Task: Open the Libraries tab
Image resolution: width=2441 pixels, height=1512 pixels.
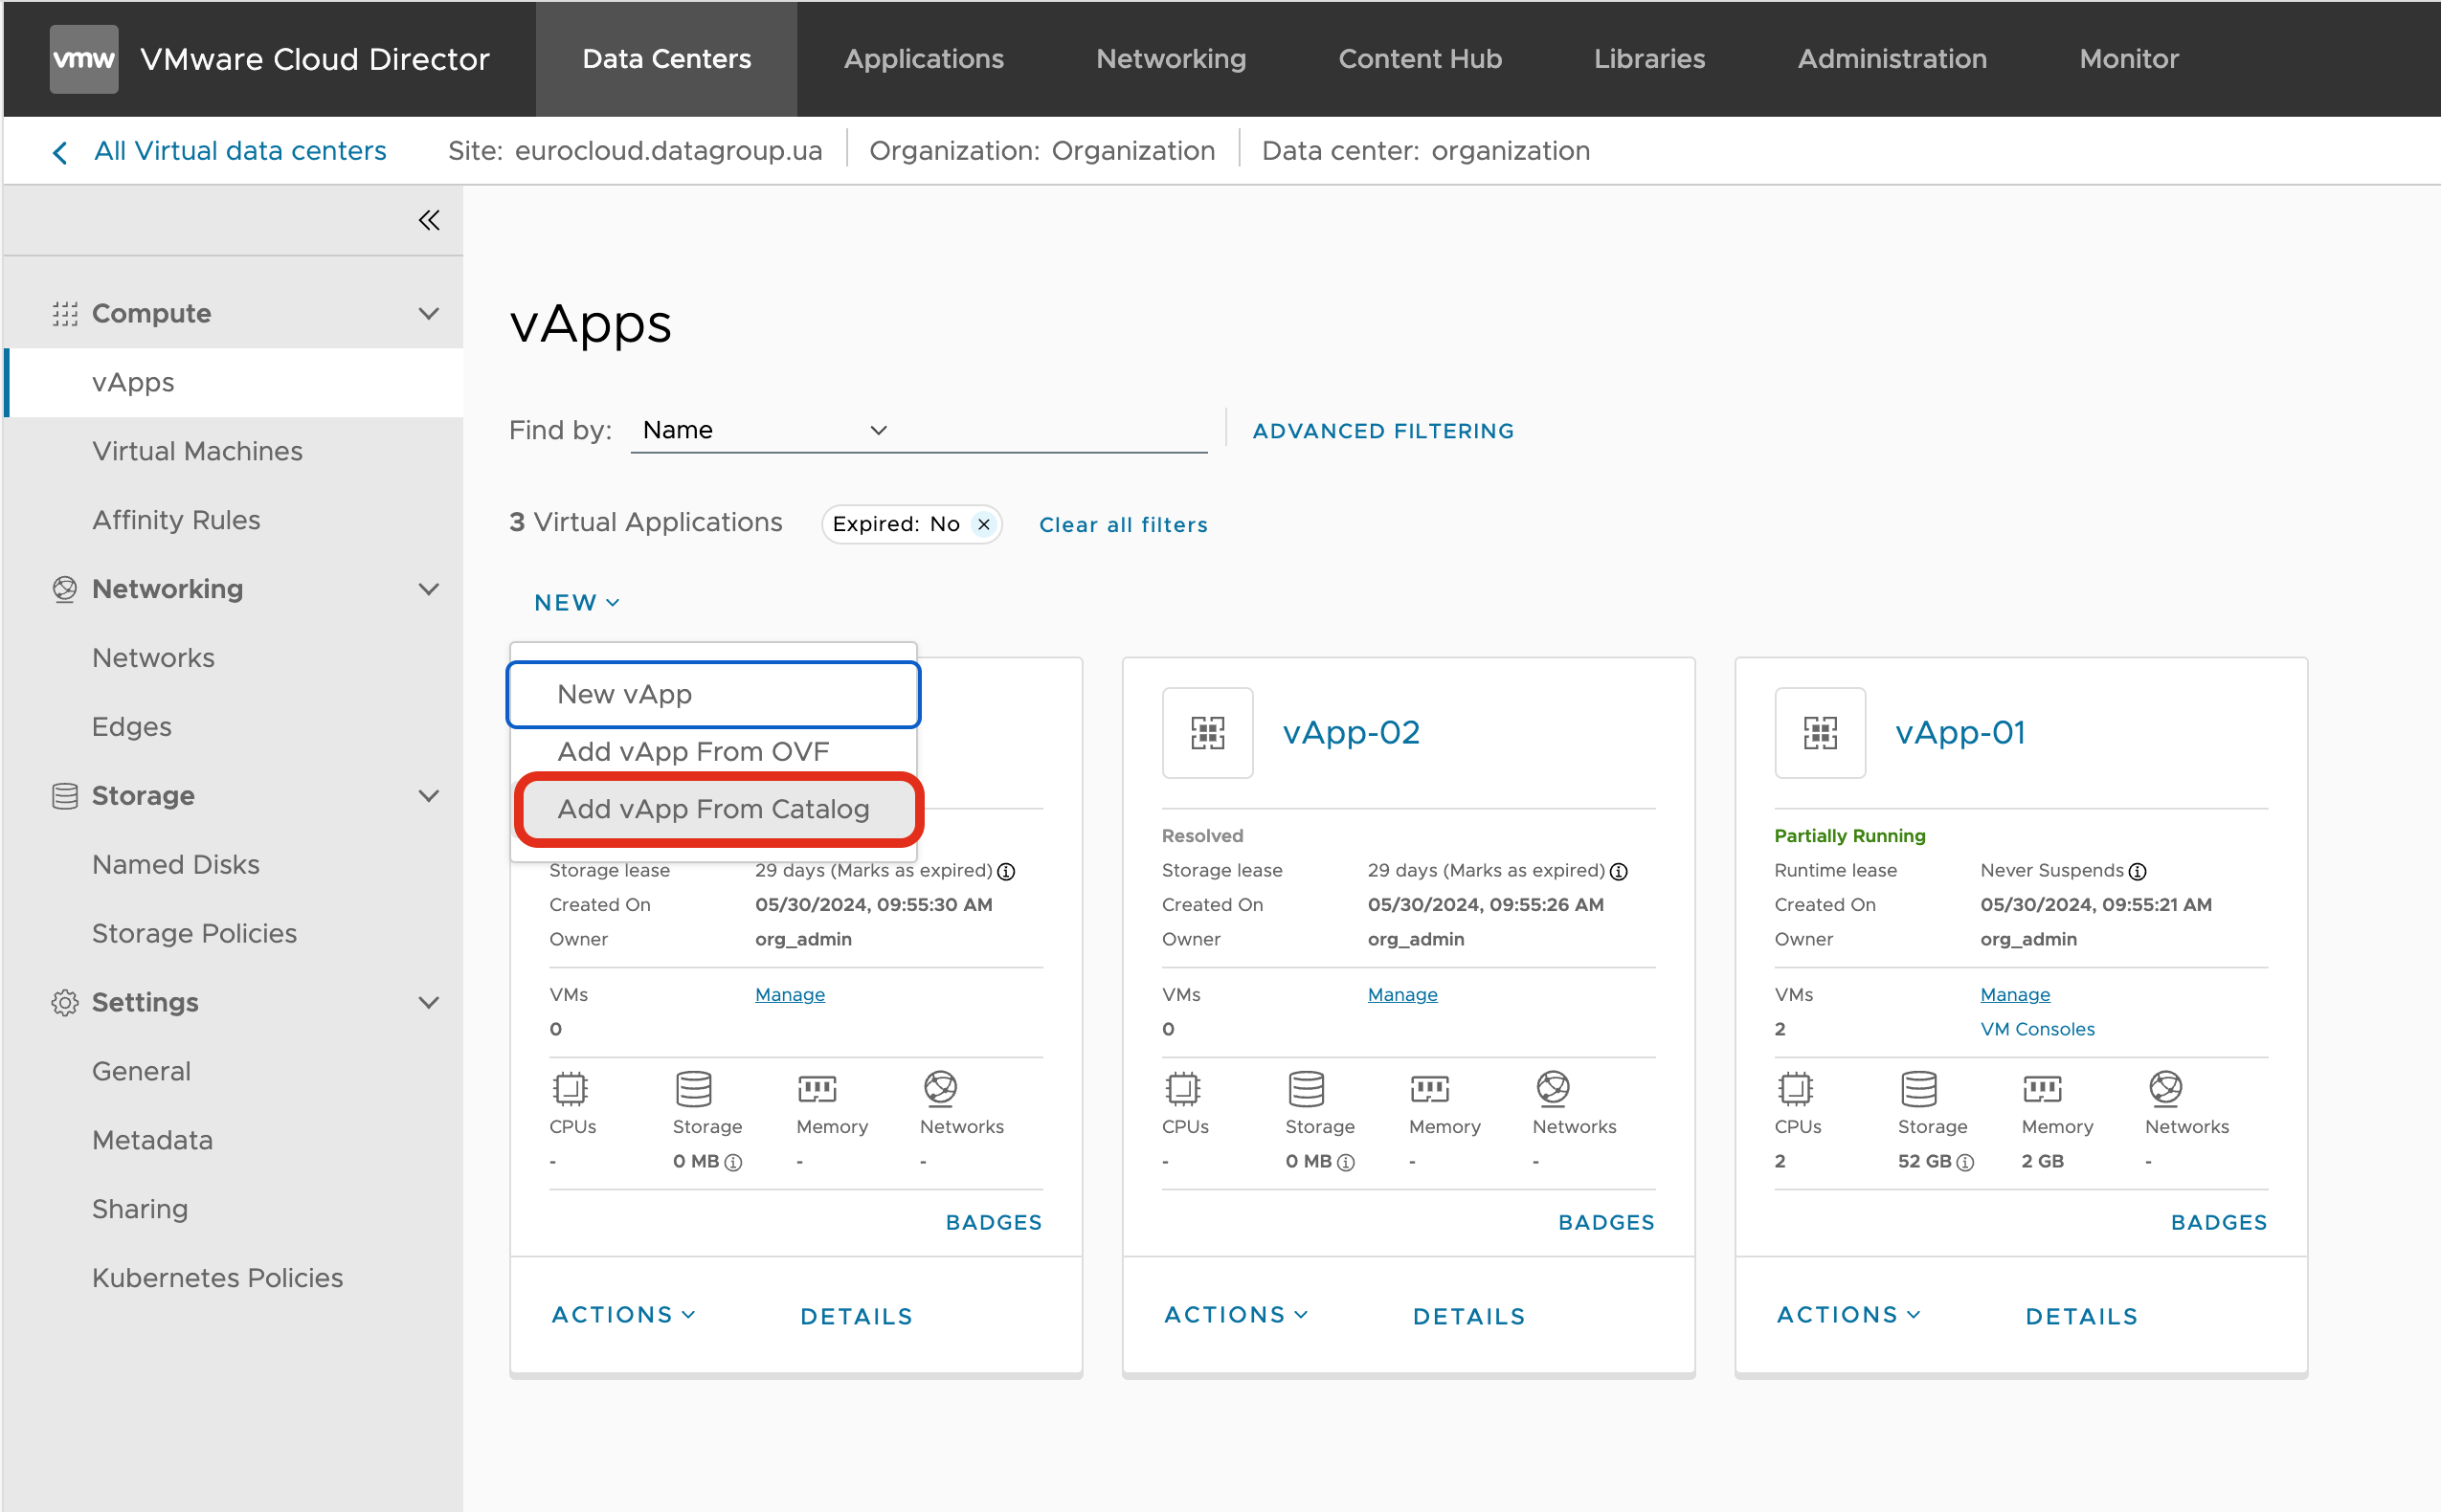Action: [1650, 59]
